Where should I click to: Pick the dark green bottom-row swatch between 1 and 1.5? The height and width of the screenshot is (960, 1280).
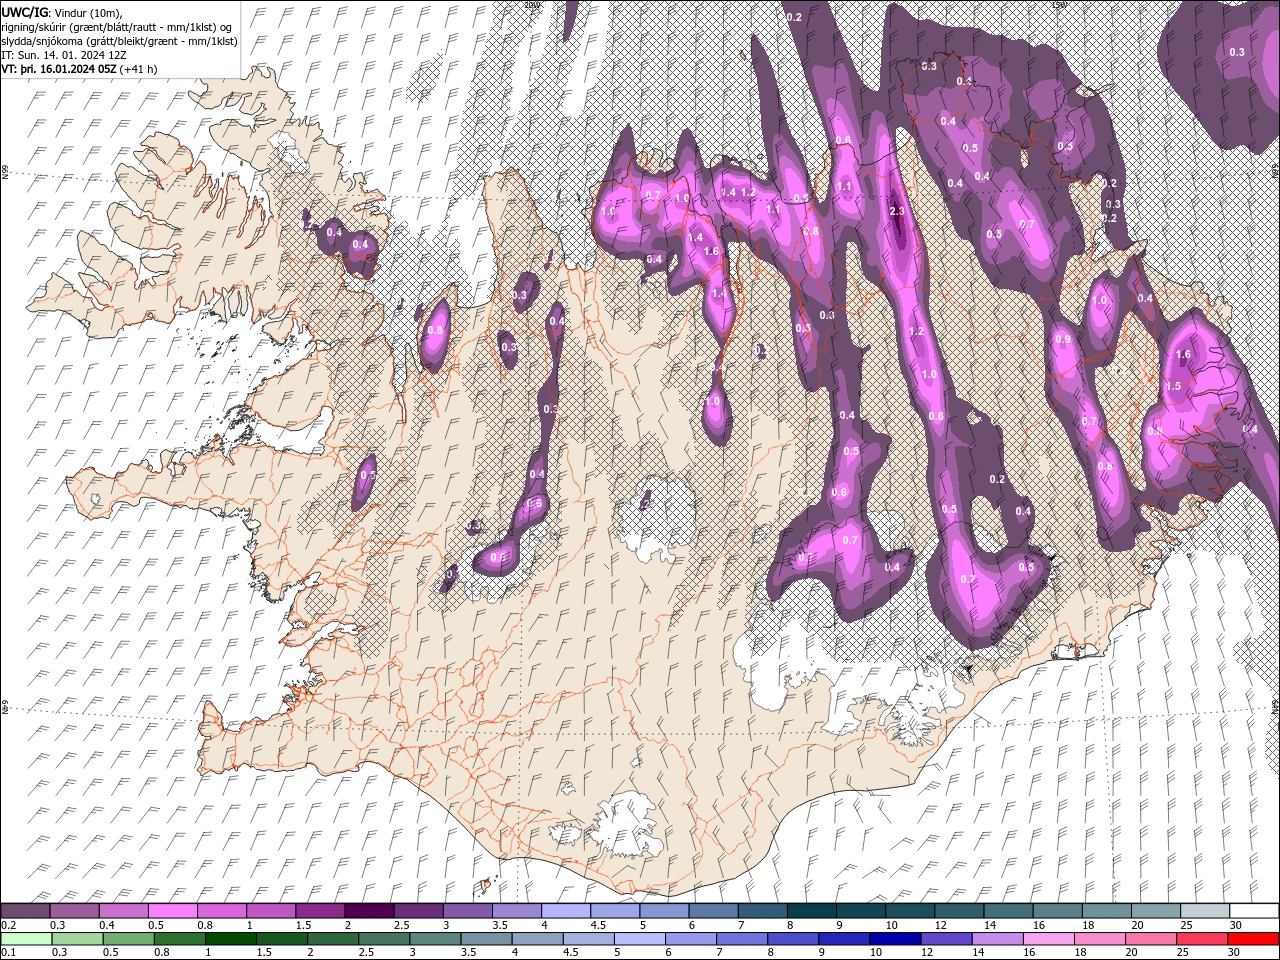(232, 939)
